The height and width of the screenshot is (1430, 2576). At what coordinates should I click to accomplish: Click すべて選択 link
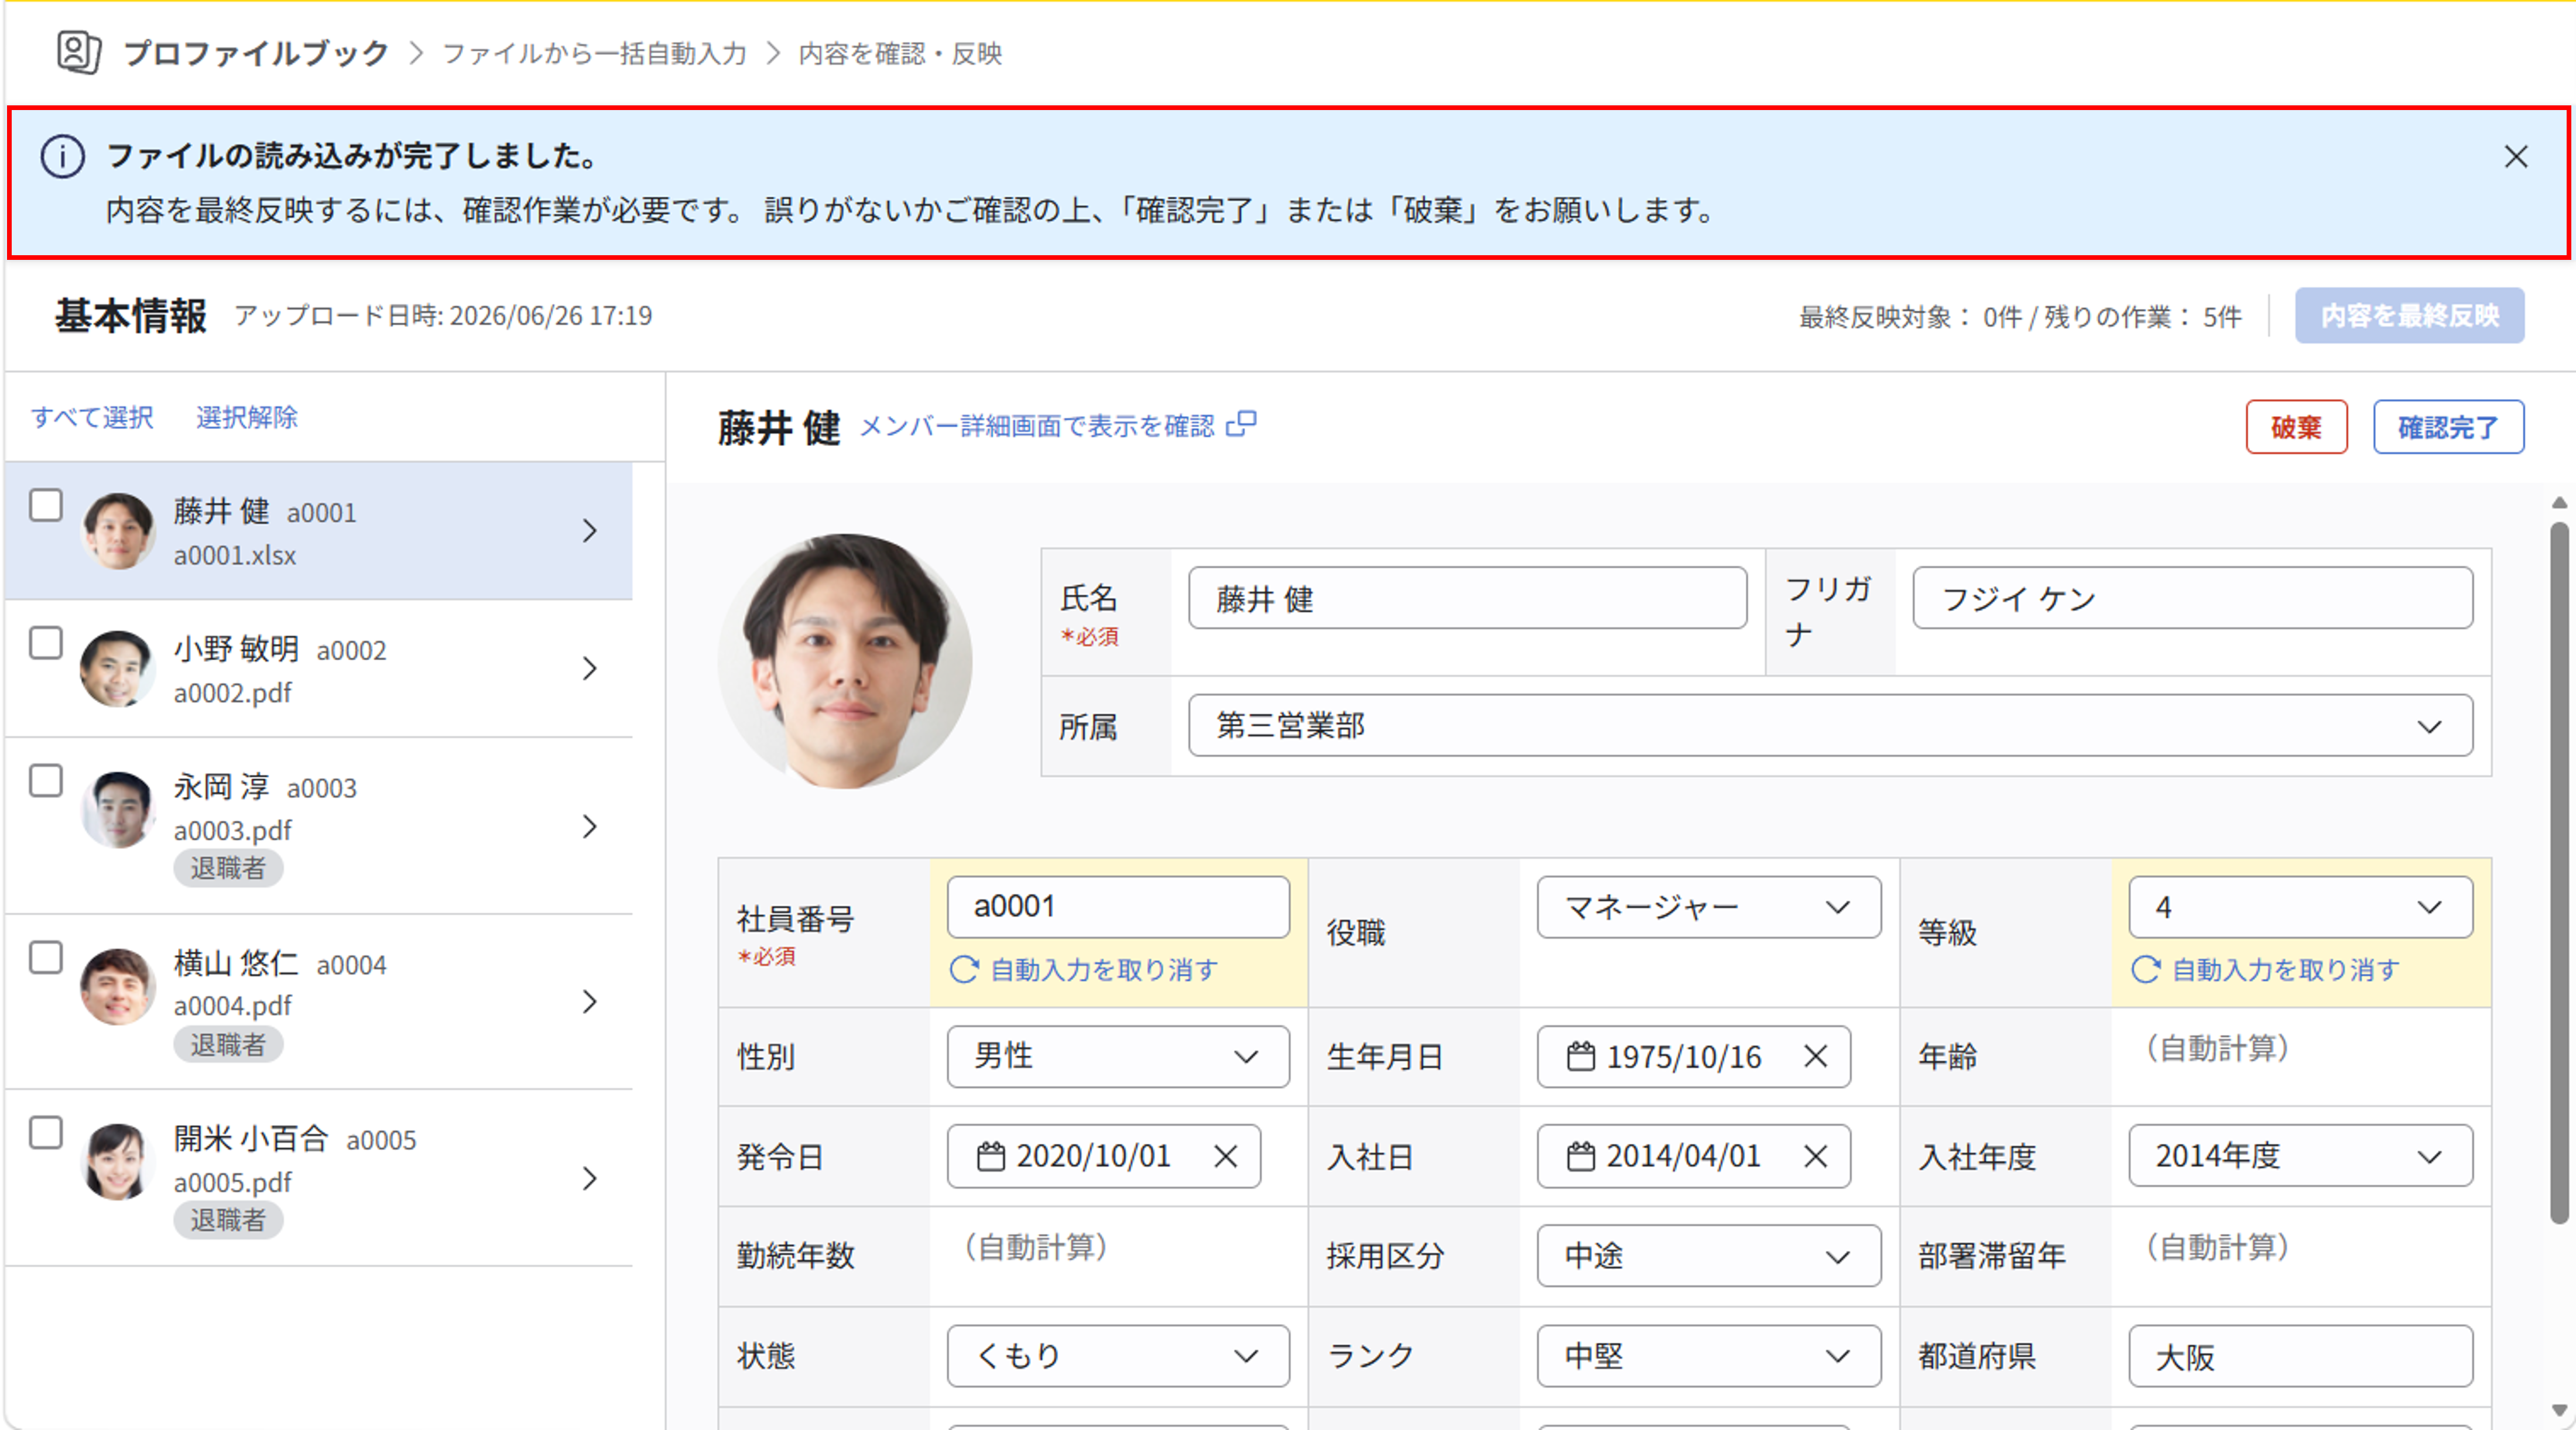click(x=92, y=417)
